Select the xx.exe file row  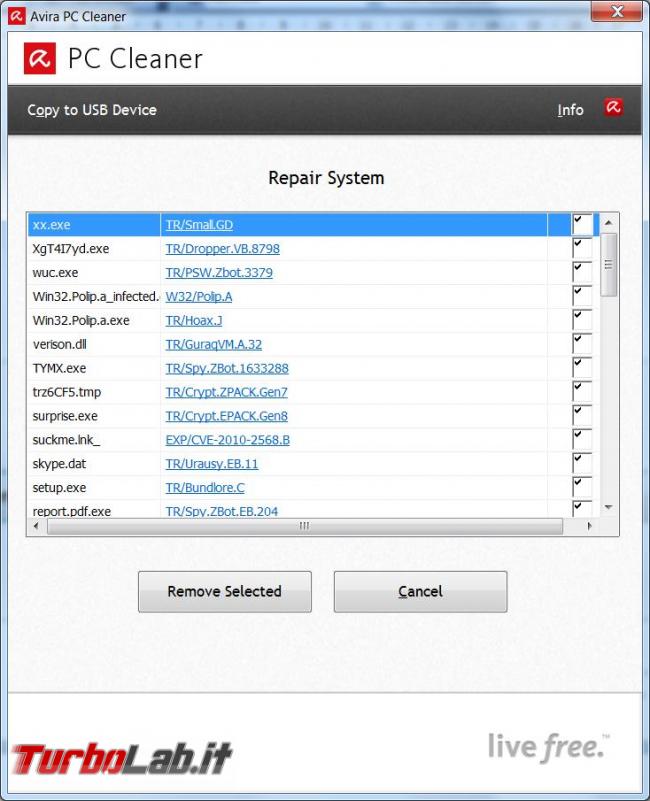(x=313, y=225)
